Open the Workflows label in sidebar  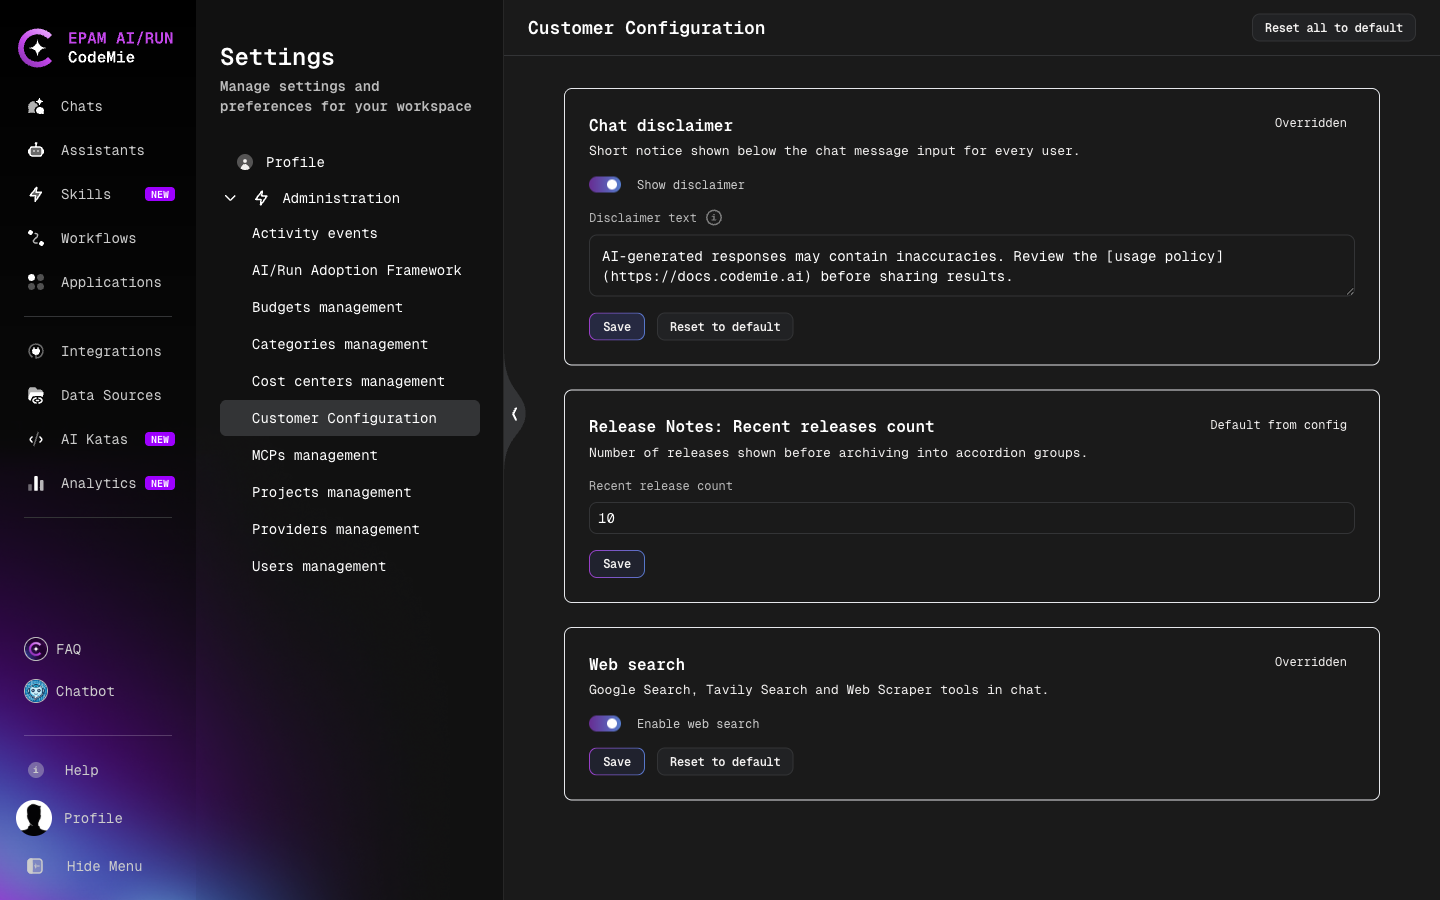[99, 238]
